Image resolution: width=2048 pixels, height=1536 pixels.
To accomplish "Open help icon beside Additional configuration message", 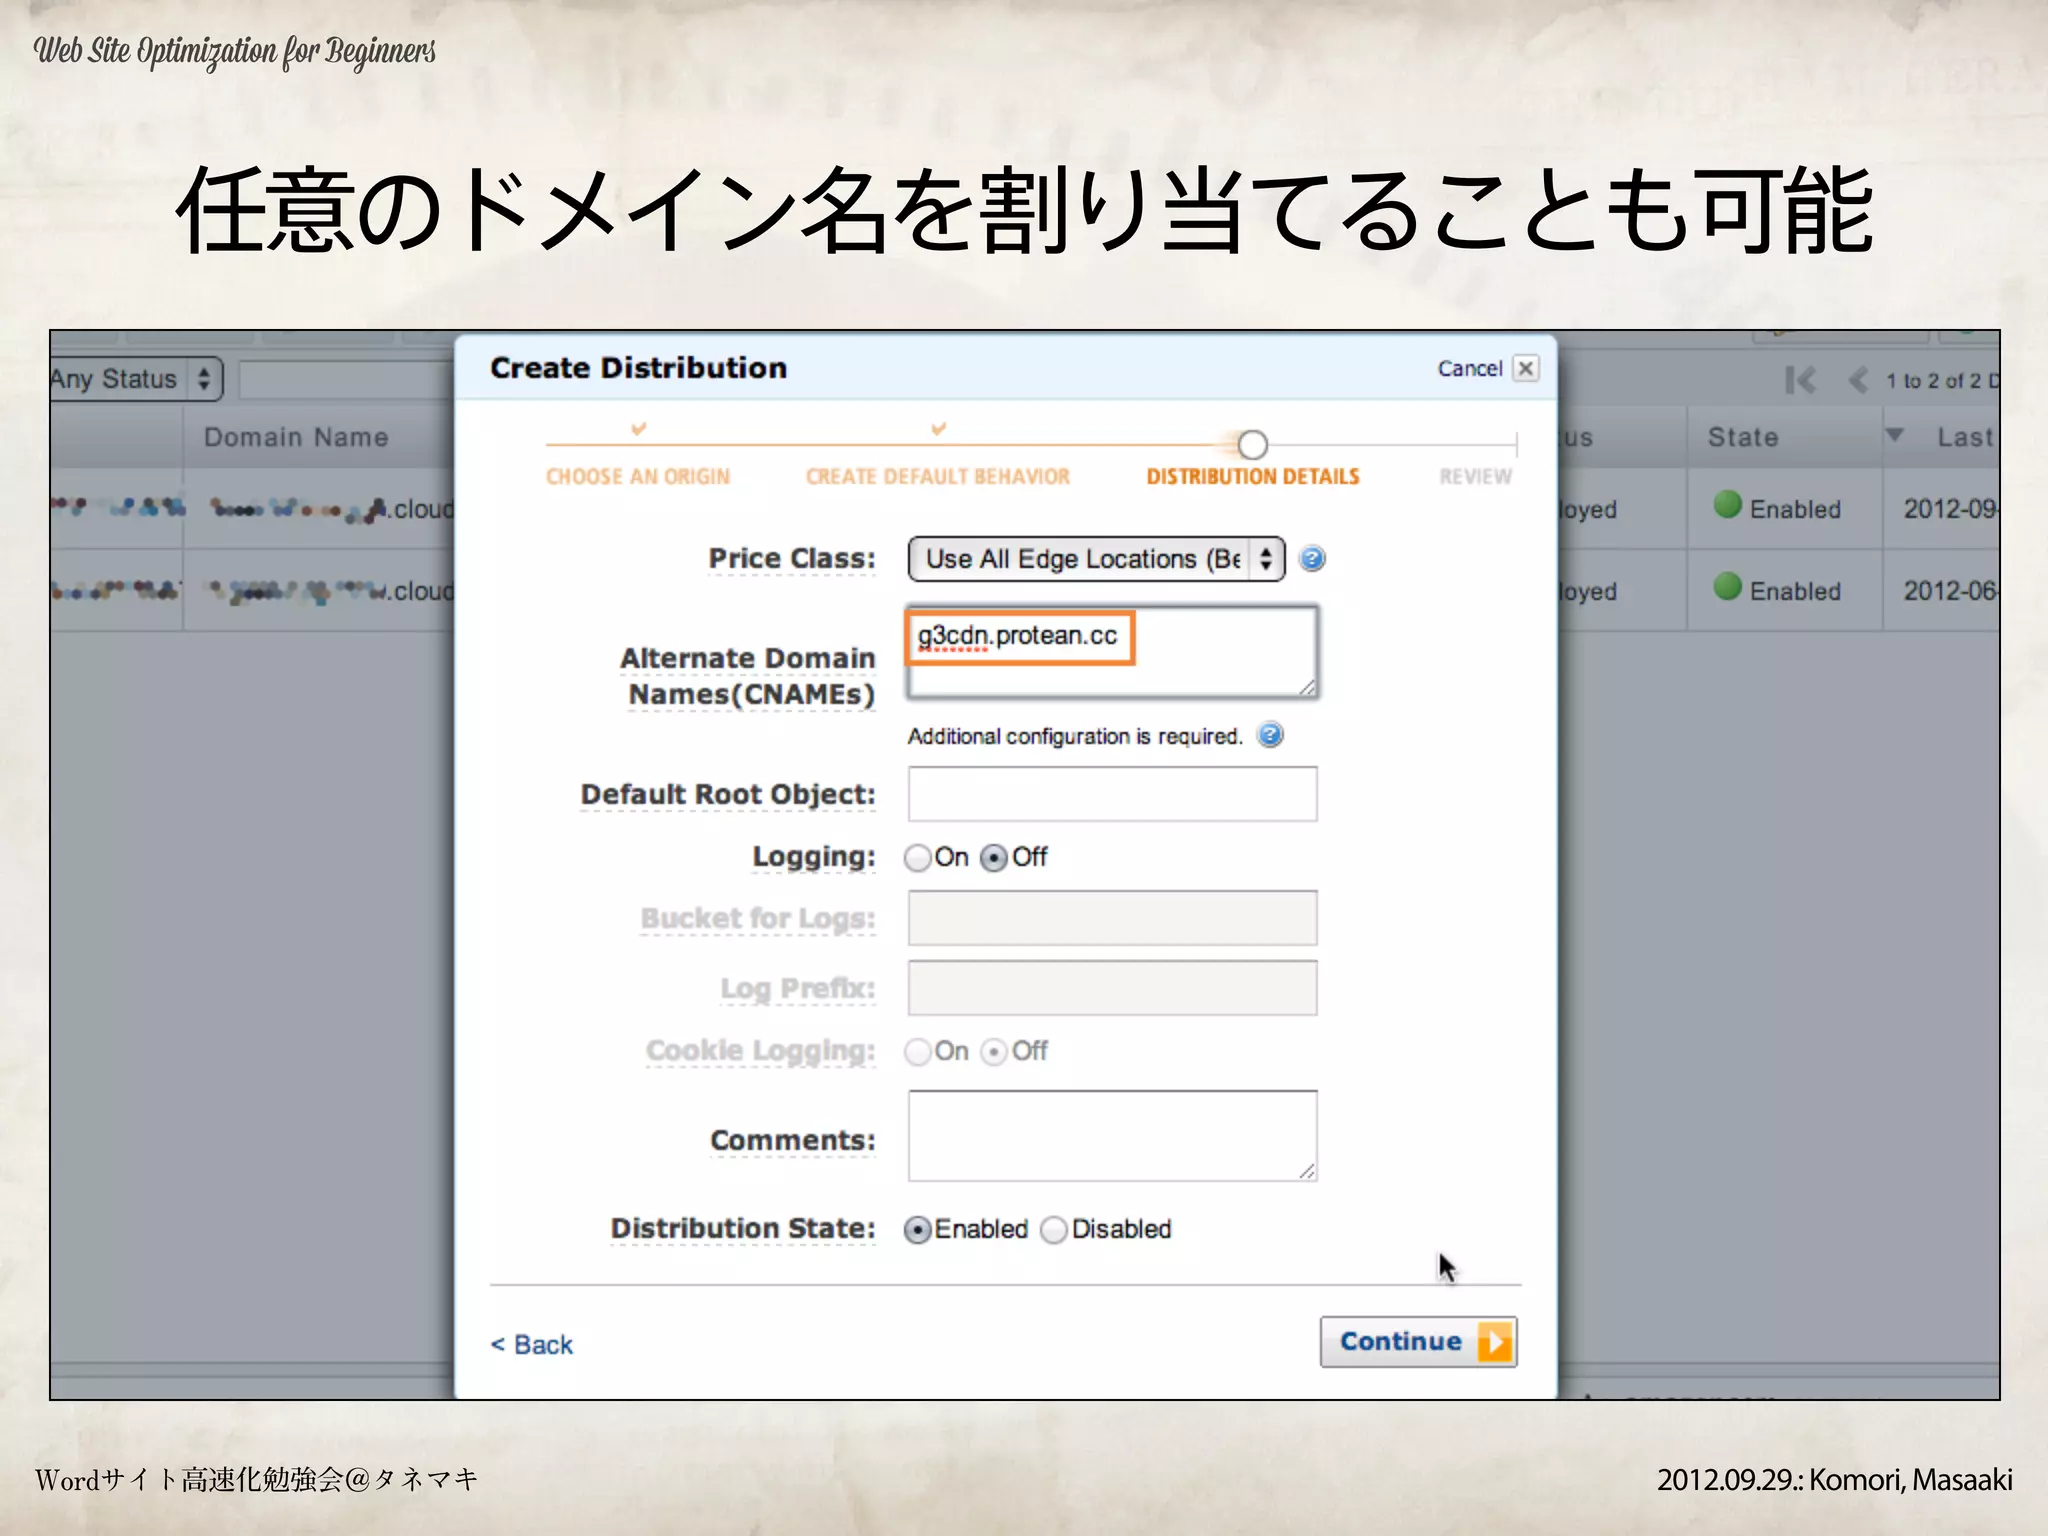I will coord(1270,735).
